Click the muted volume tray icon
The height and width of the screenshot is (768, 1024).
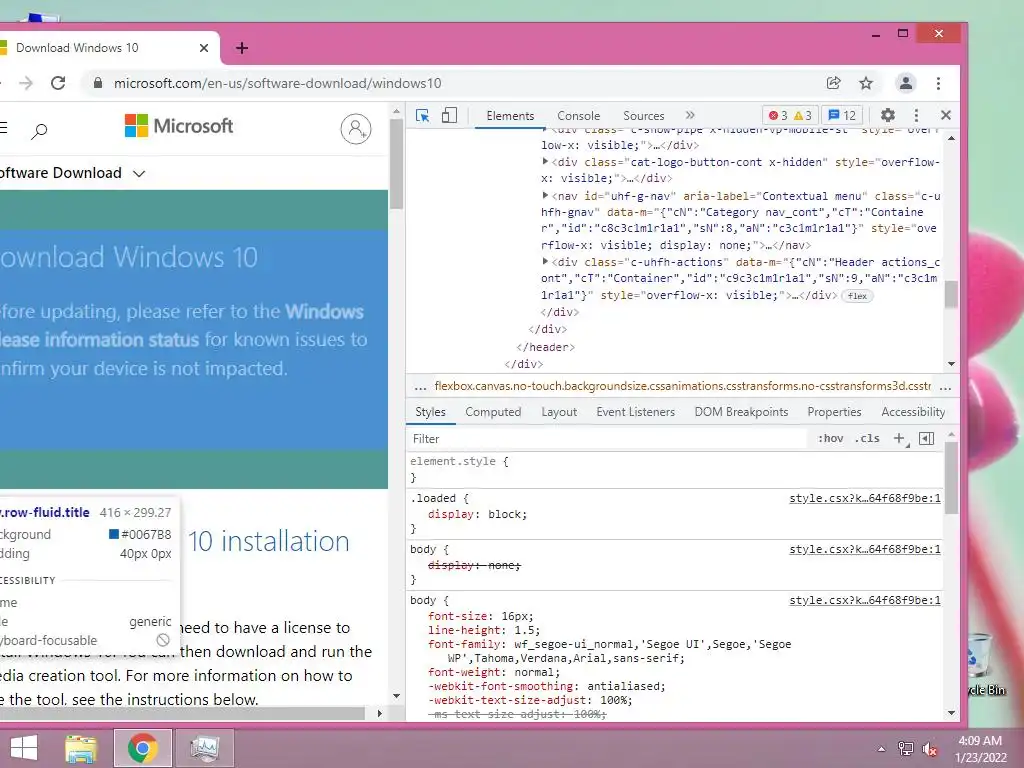tap(929, 749)
